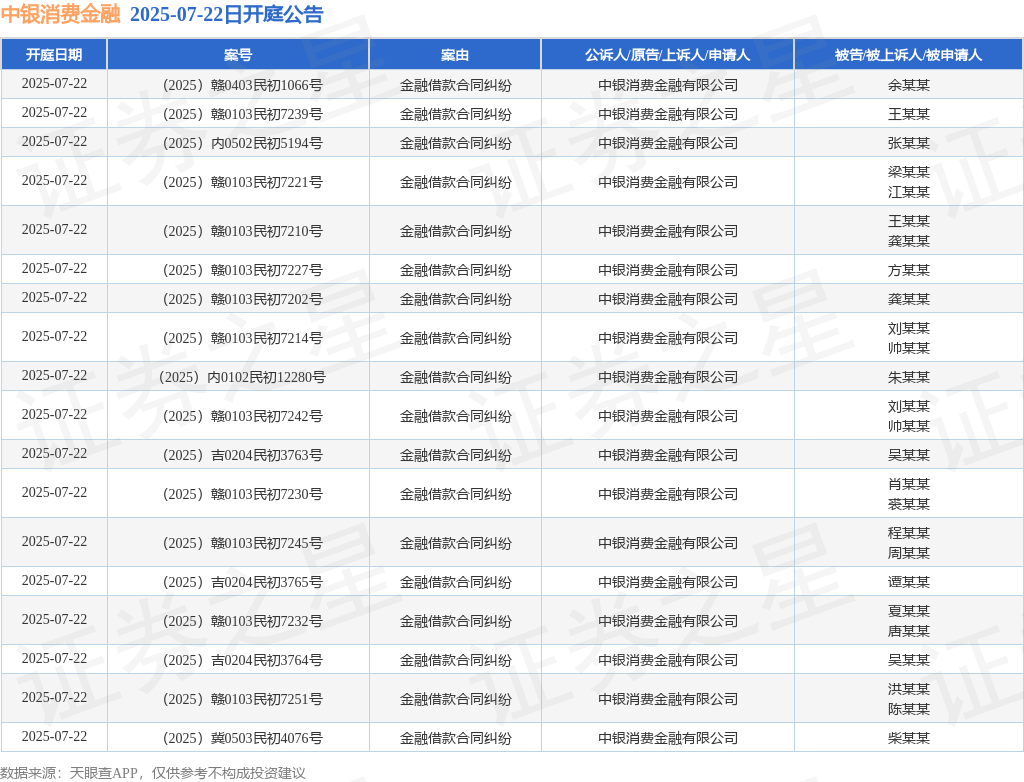
Task: Click case number (2025)内0102民初12280号
Action: pos(238,377)
